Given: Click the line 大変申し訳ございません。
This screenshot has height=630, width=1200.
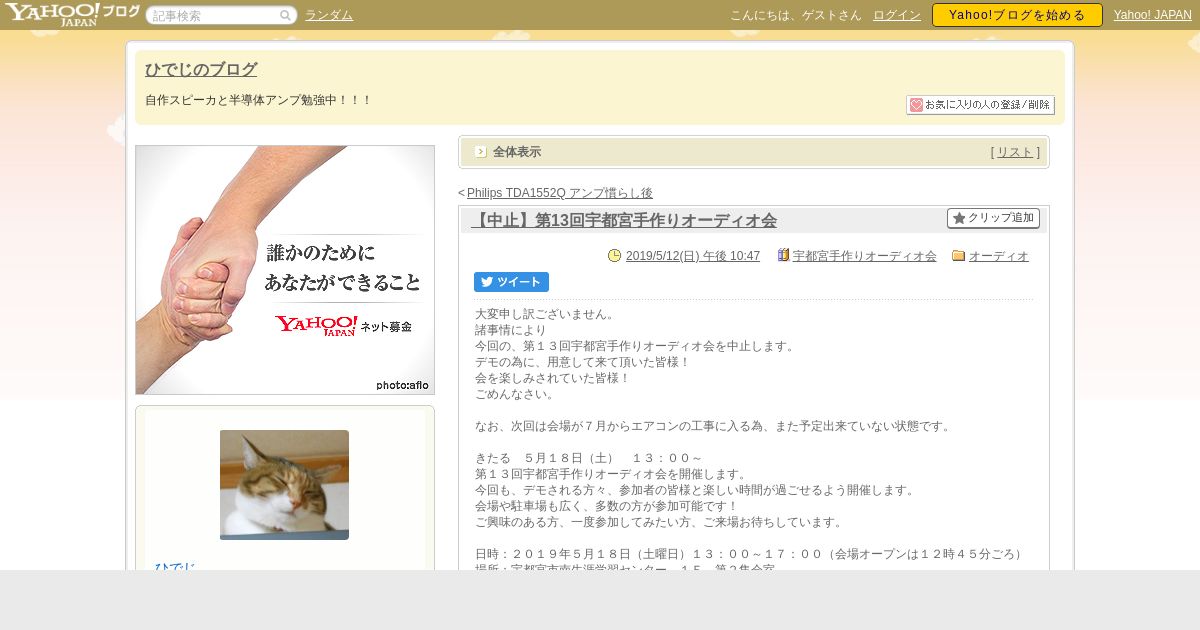Looking at the screenshot, I should click(547, 314).
